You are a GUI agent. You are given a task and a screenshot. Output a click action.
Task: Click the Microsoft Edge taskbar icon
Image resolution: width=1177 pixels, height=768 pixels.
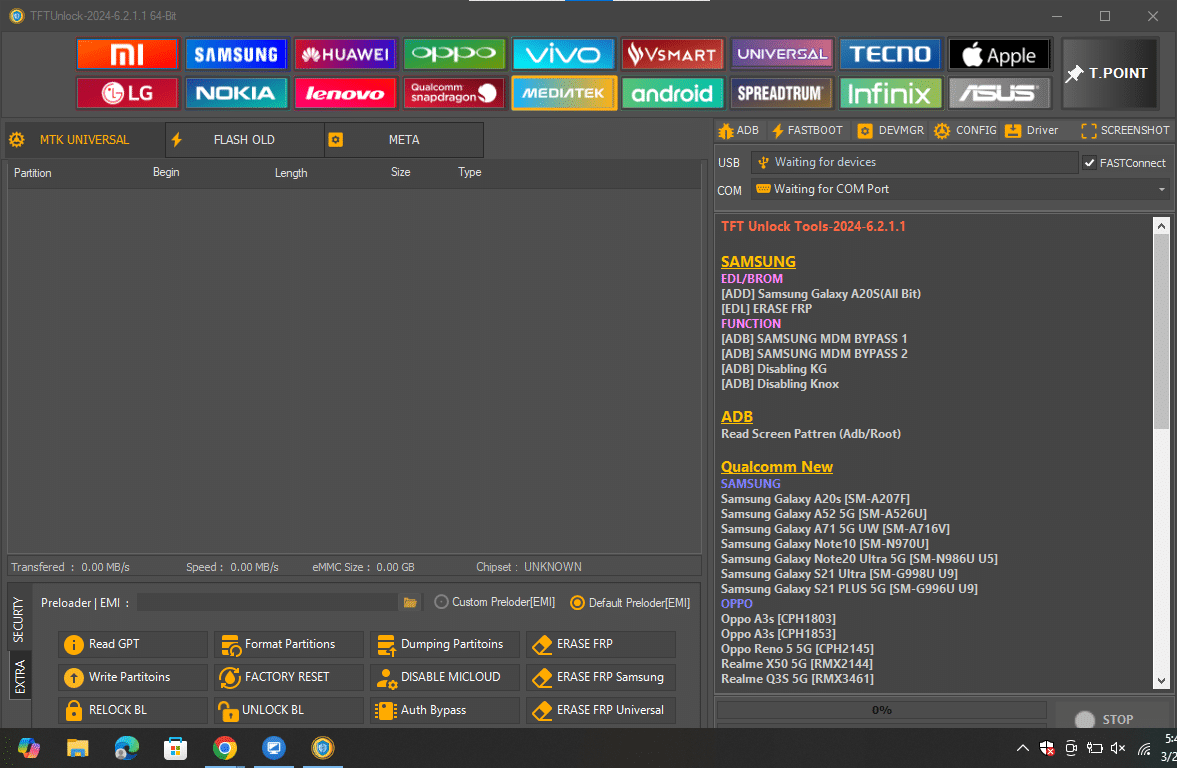tap(126, 748)
